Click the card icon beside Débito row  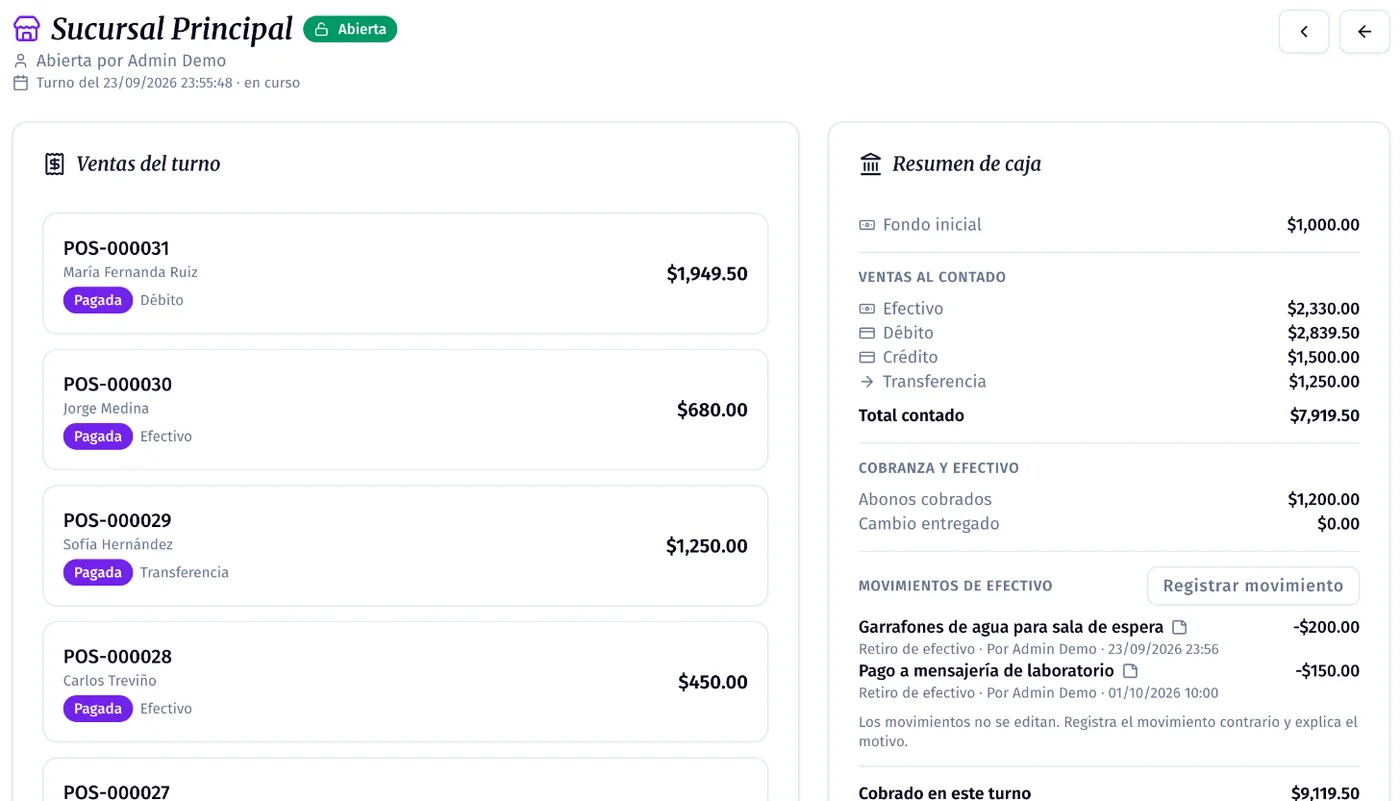[x=867, y=333]
